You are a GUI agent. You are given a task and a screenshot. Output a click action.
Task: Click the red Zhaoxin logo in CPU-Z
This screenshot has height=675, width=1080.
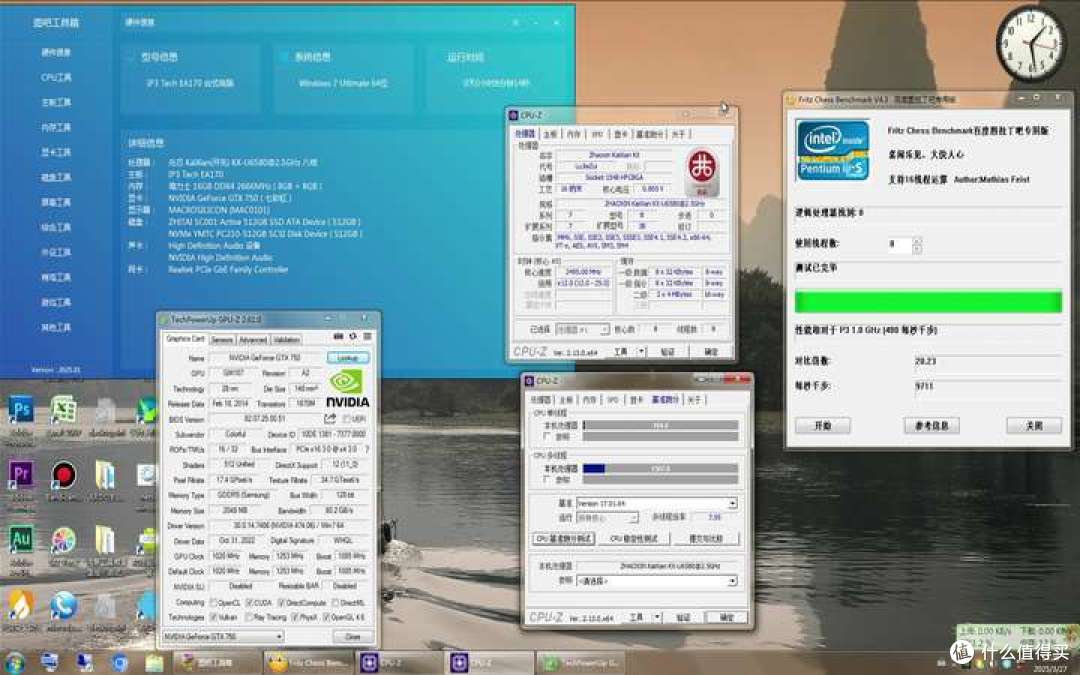(x=702, y=172)
